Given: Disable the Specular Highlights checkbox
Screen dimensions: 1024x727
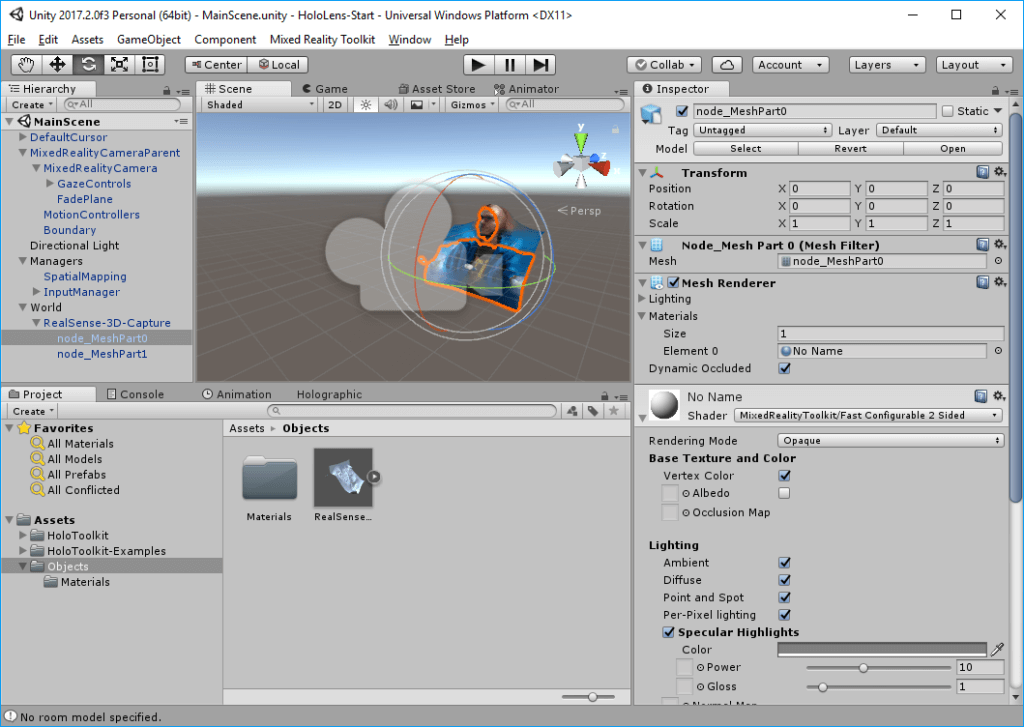Looking at the screenshot, I should point(669,632).
